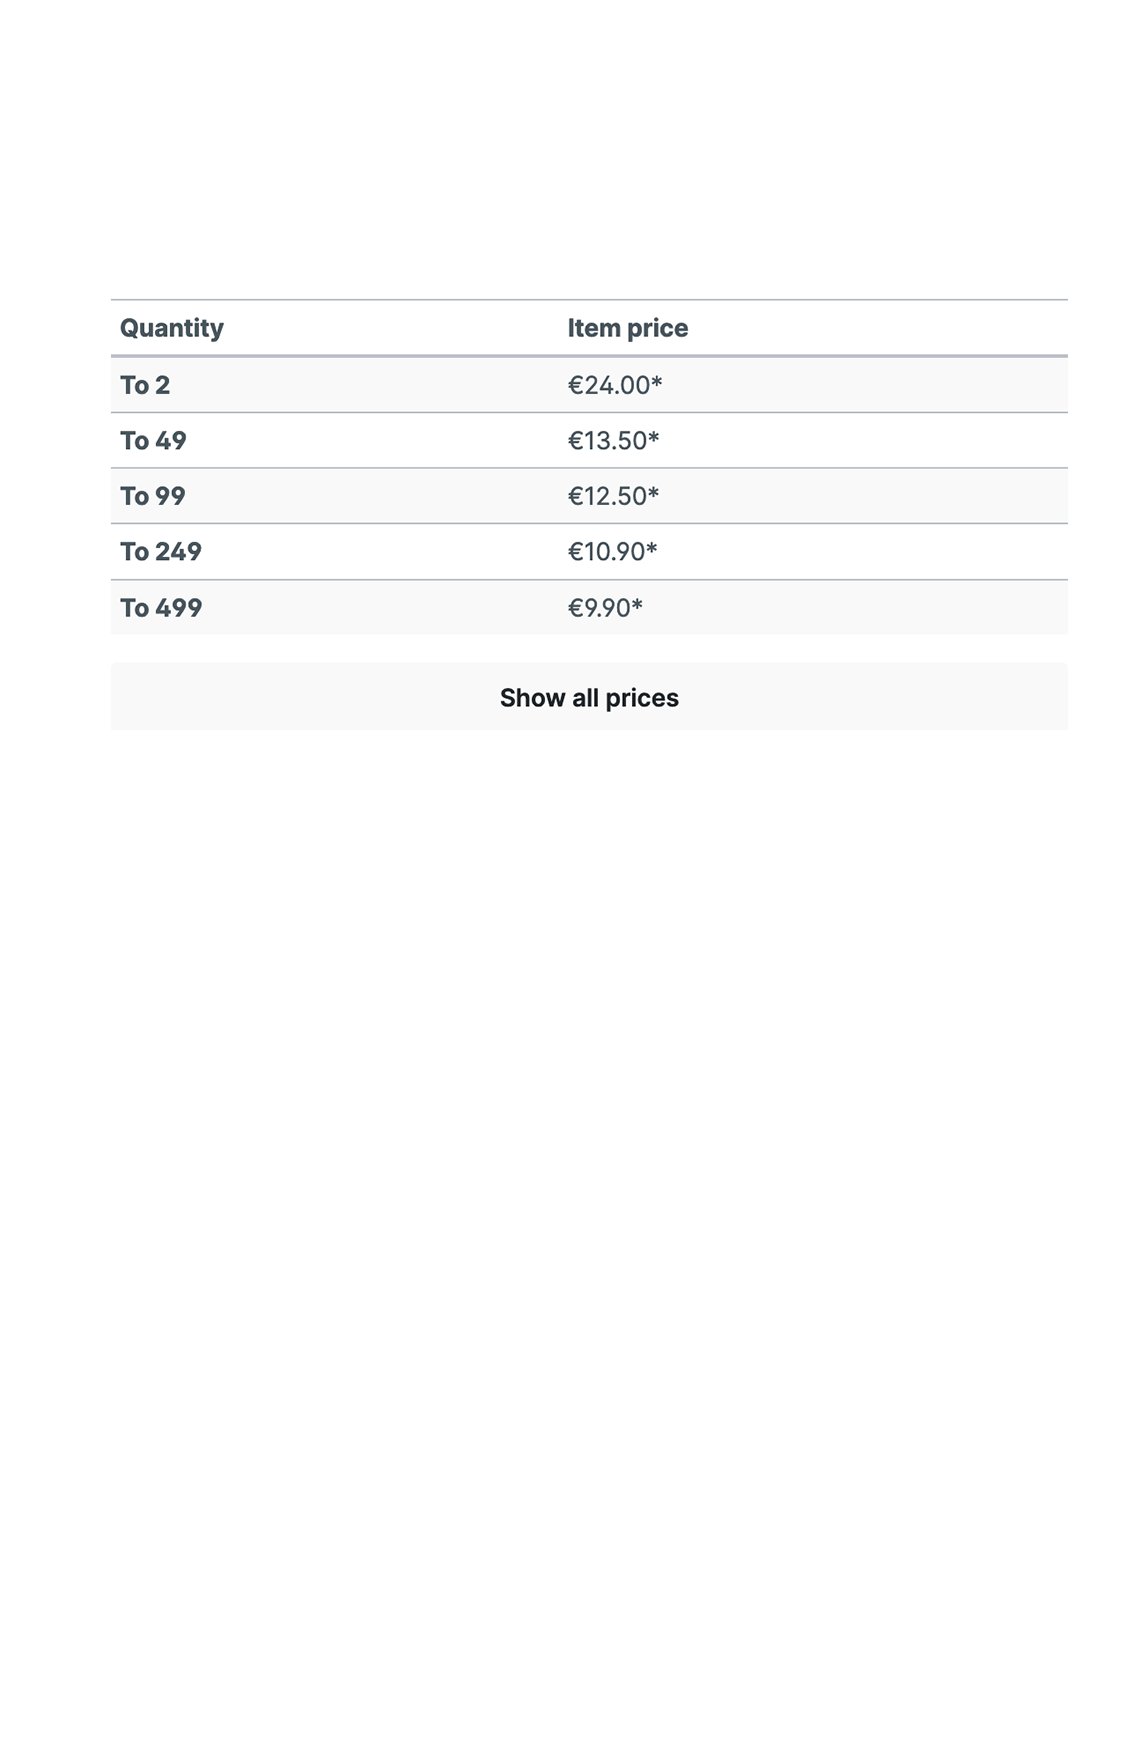Screen dimensions: 1134x1757
Task: Click the To 49 quantity row
Action: coord(589,441)
